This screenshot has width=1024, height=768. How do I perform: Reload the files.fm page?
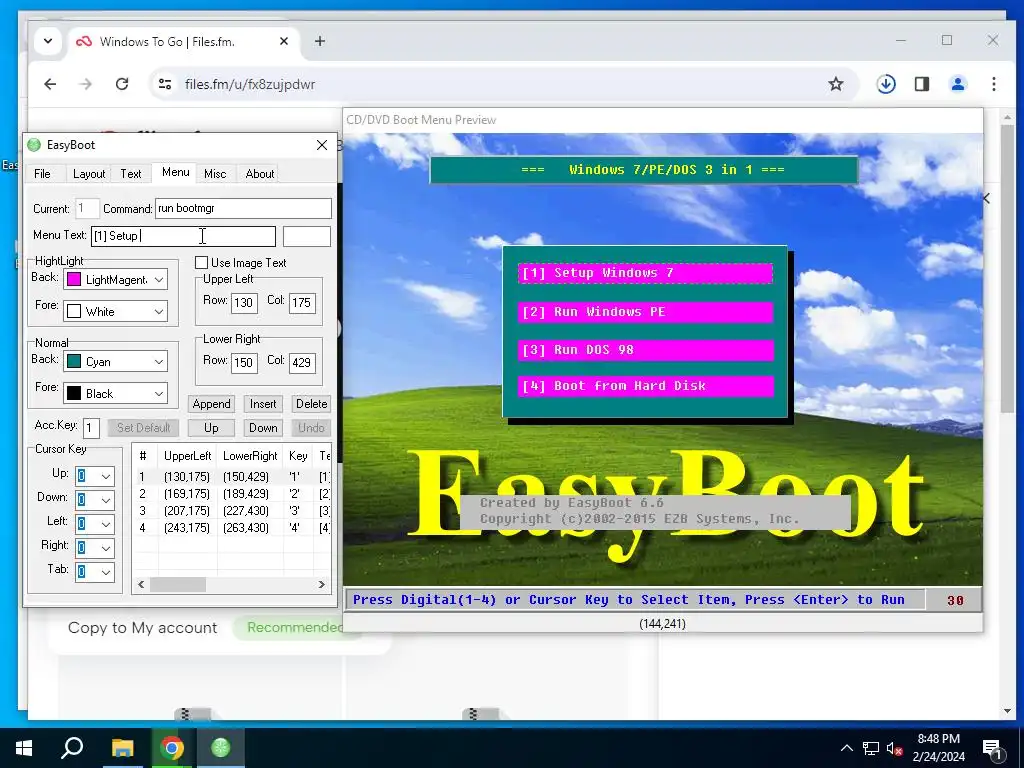[121, 84]
